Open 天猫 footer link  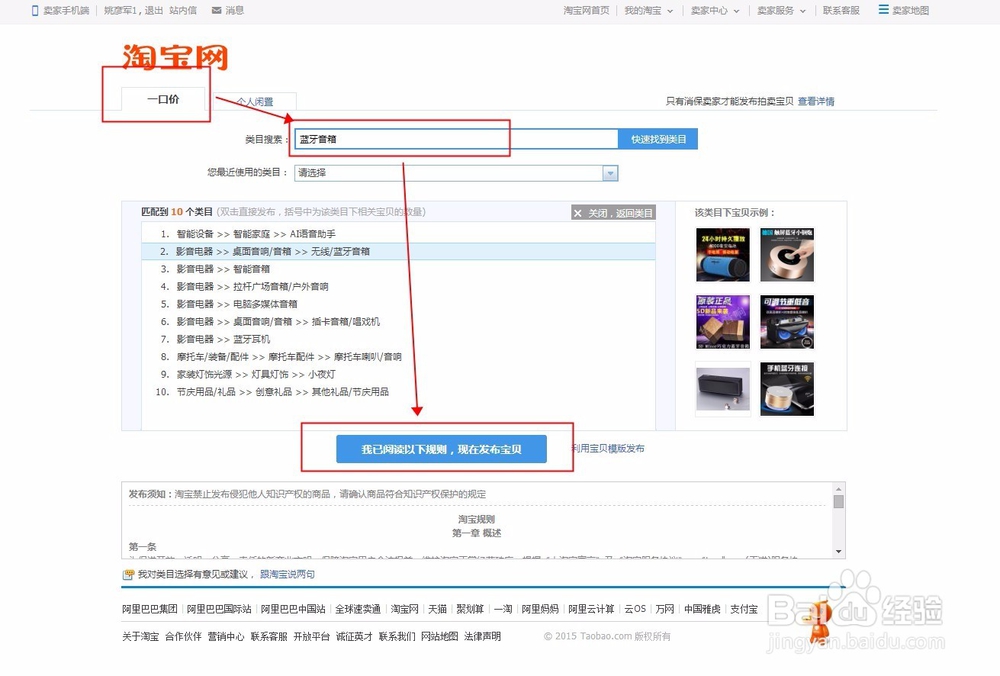click(438, 609)
